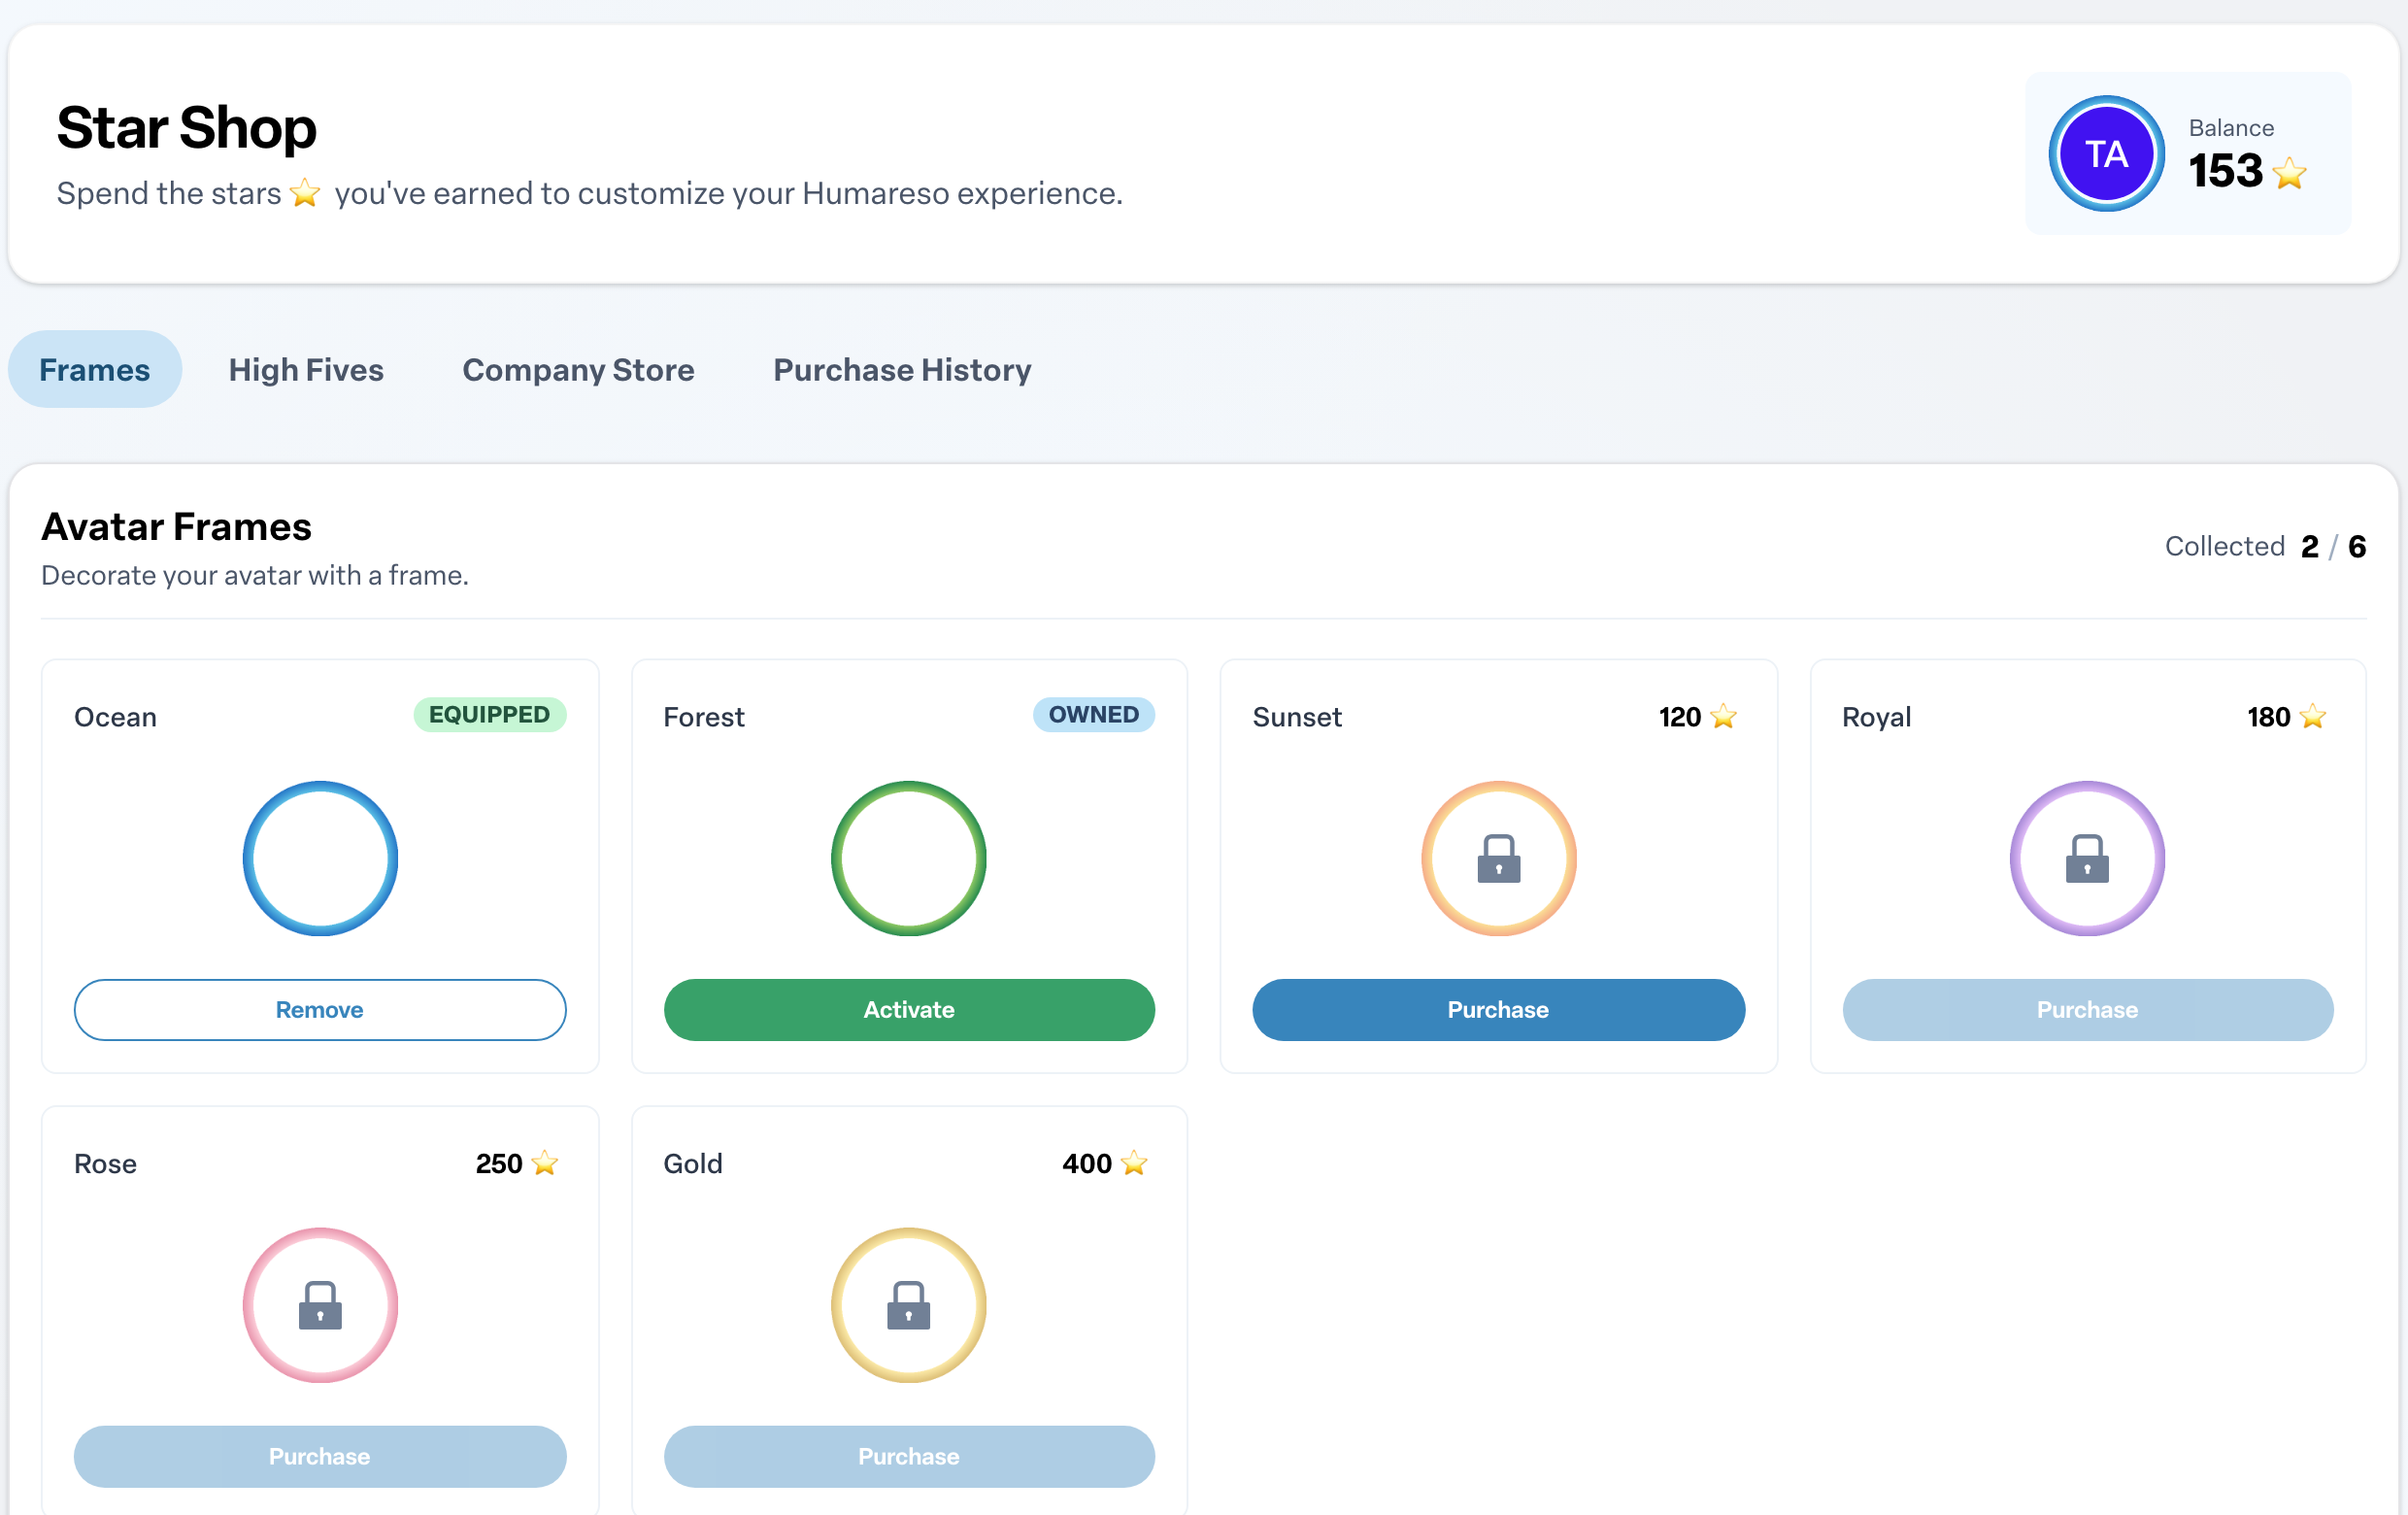Click the Ocean frame name
The image size is (2408, 1515).
coord(115,716)
